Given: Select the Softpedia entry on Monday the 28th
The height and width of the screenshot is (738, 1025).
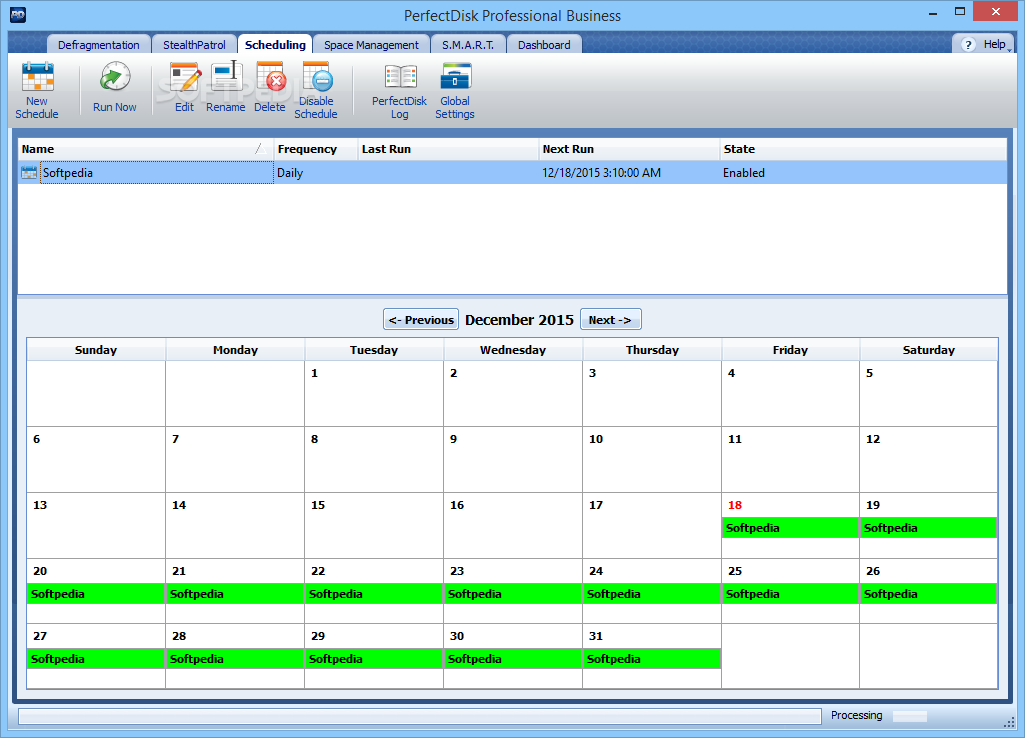Looking at the screenshot, I should (x=235, y=659).
